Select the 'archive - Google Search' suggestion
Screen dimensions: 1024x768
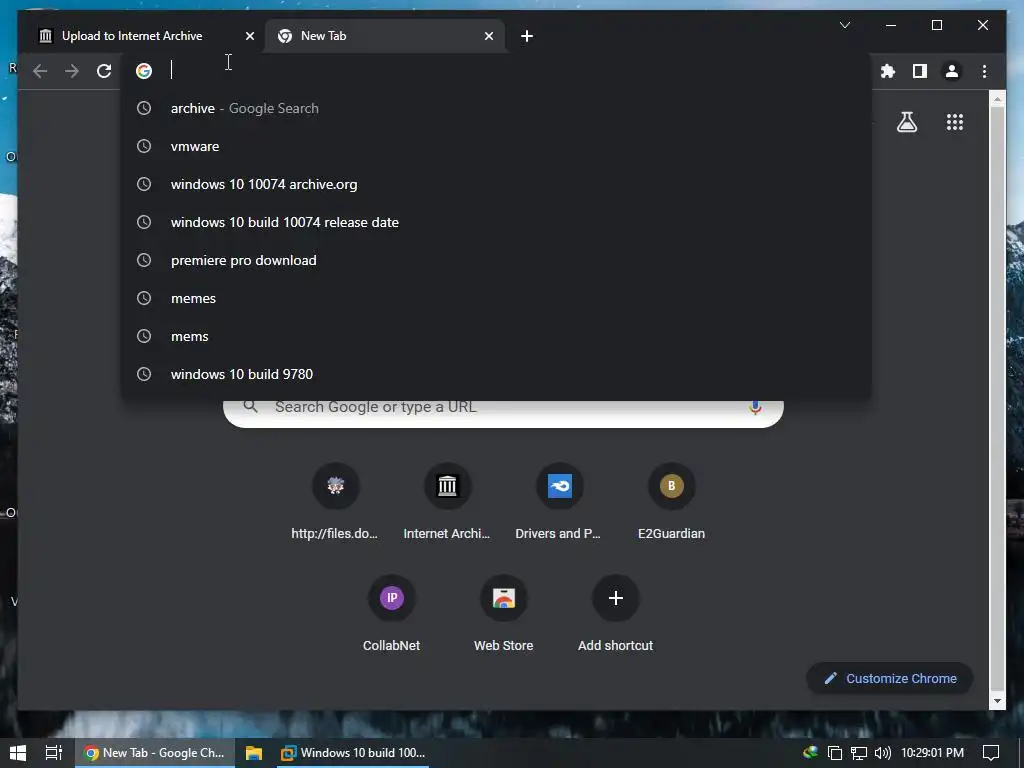click(x=496, y=108)
